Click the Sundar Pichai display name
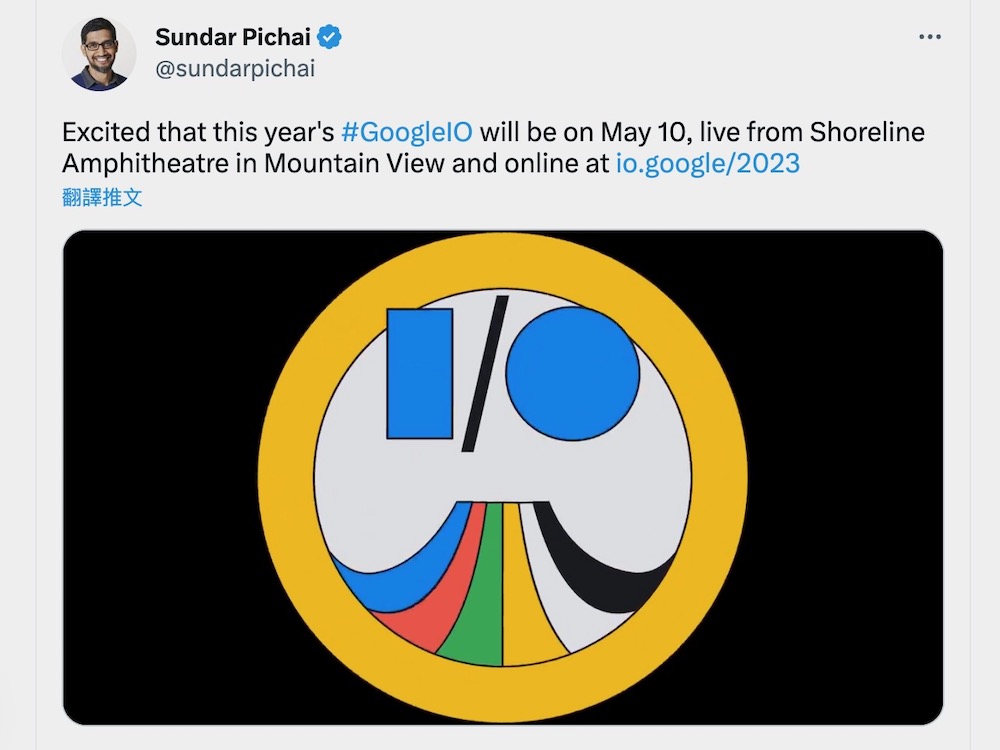This screenshot has height=750, width=1000. point(233,38)
